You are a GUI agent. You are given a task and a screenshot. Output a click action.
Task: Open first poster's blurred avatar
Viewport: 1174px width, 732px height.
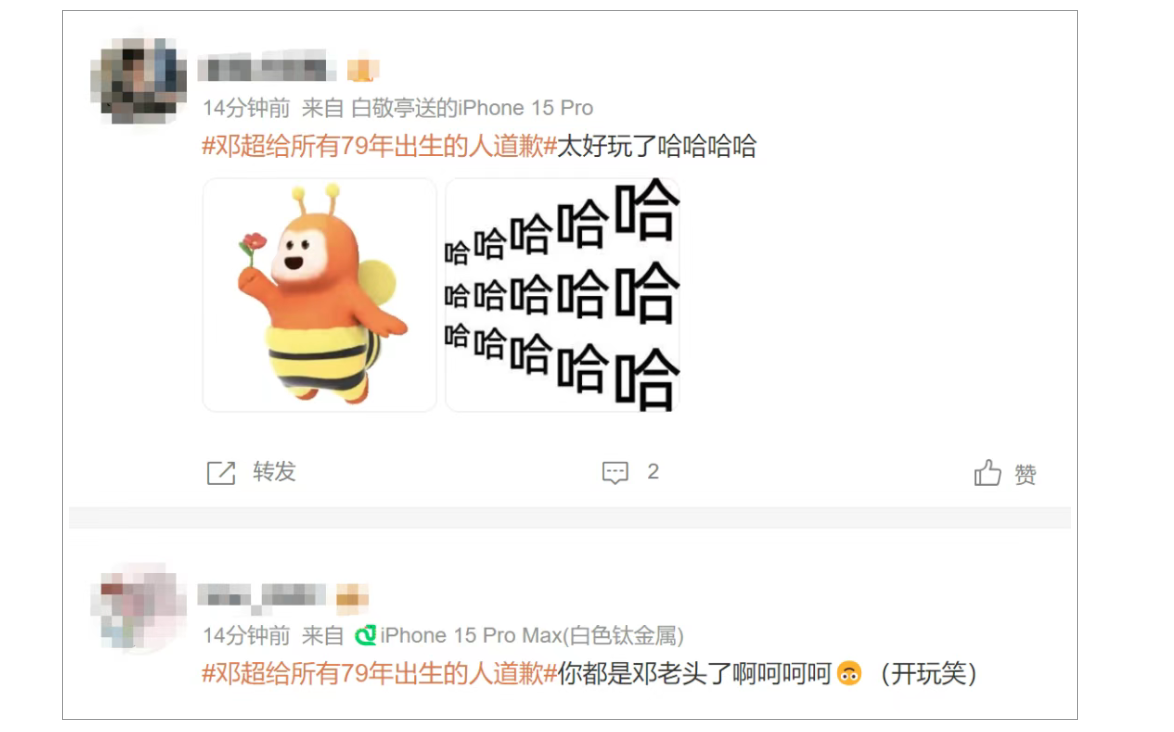coord(139,80)
